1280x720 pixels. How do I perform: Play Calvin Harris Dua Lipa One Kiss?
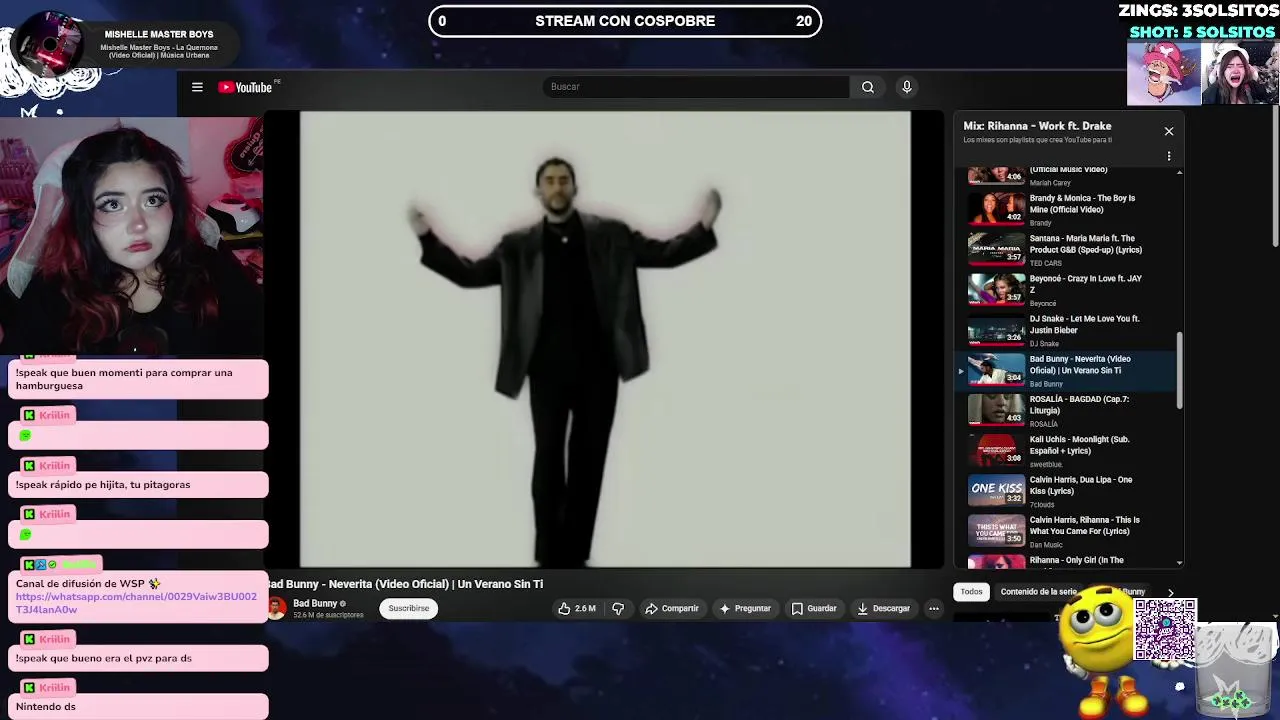pyautogui.click(x=1064, y=491)
